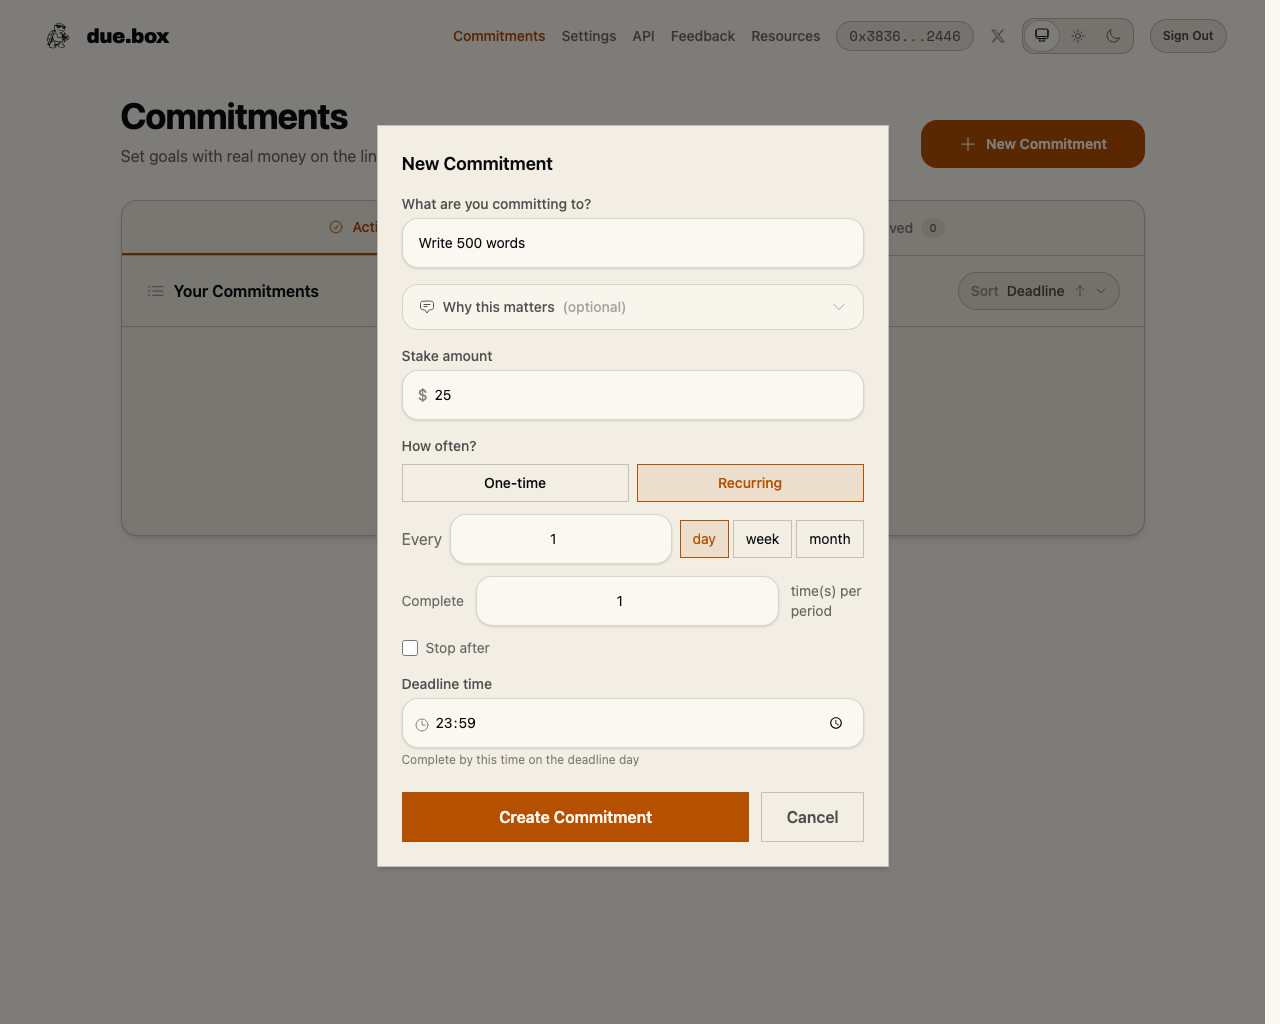
Task: Enable the Stop after checkbox
Action: pyautogui.click(x=410, y=648)
